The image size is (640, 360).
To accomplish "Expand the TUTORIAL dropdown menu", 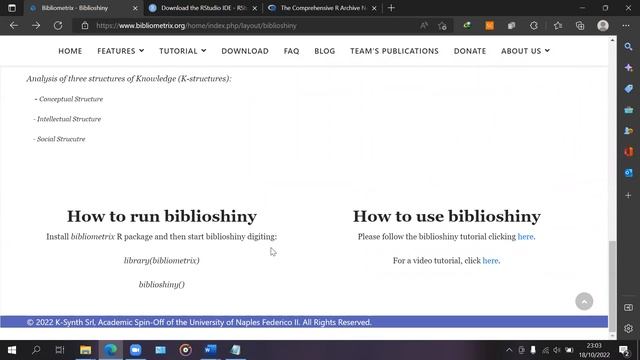I will coord(183,51).
